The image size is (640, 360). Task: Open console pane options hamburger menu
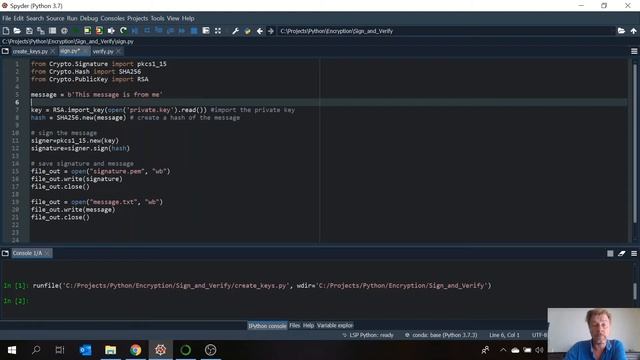(634, 253)
